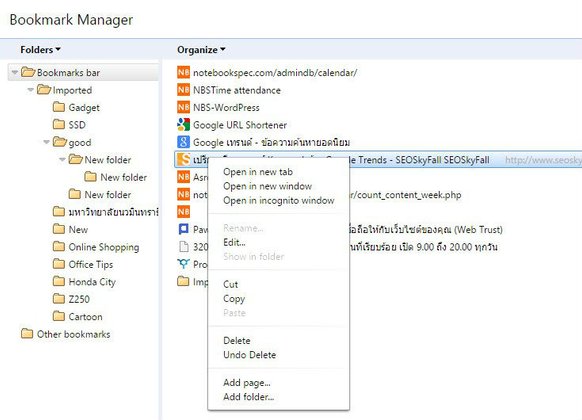Select the Honda City folder label
Screen dimensions: 582x420
[x=92, y=282]
